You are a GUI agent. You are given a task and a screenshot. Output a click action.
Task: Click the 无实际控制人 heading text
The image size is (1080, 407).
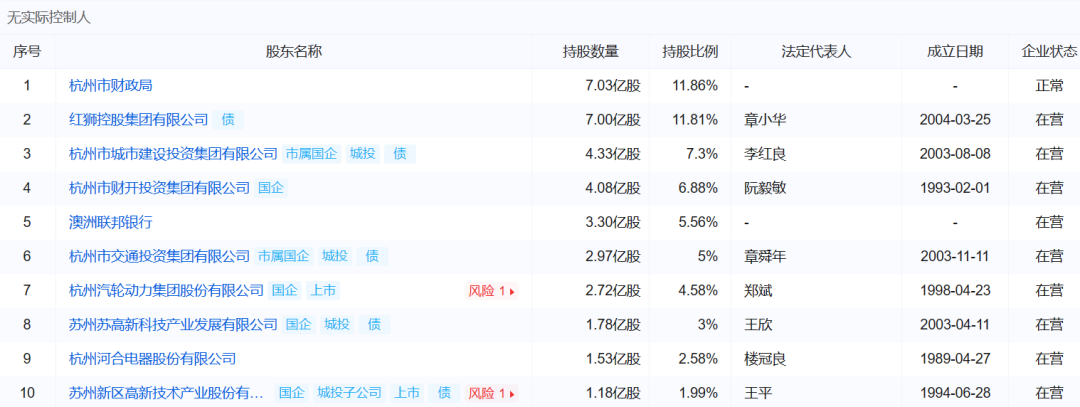click(x=49, y=18)
